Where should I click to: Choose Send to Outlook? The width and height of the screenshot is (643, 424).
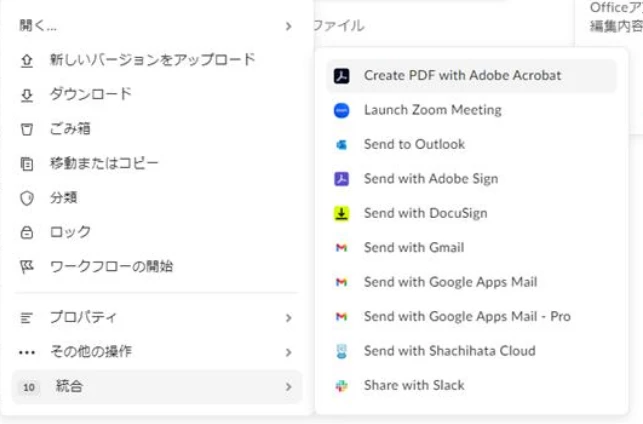click(x=472, y=145)
